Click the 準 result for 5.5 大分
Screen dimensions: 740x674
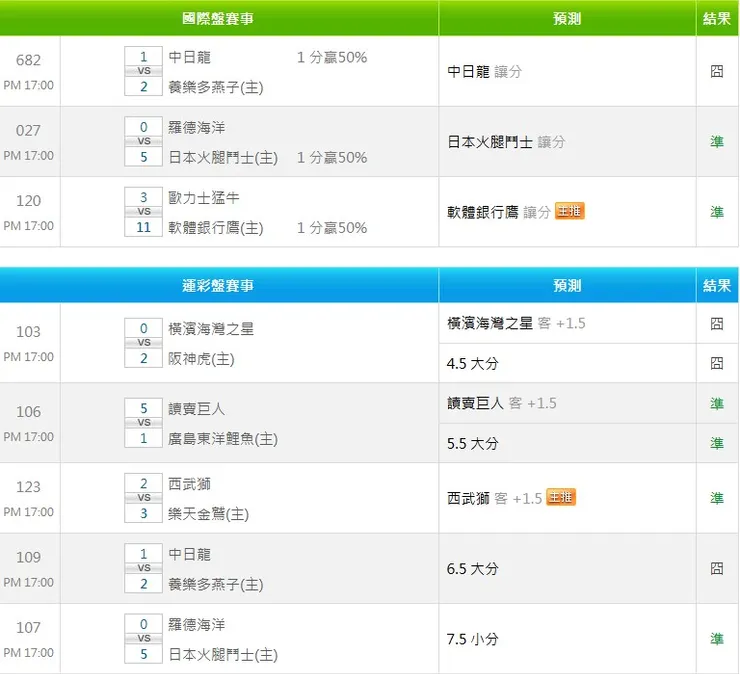[716, 443]
